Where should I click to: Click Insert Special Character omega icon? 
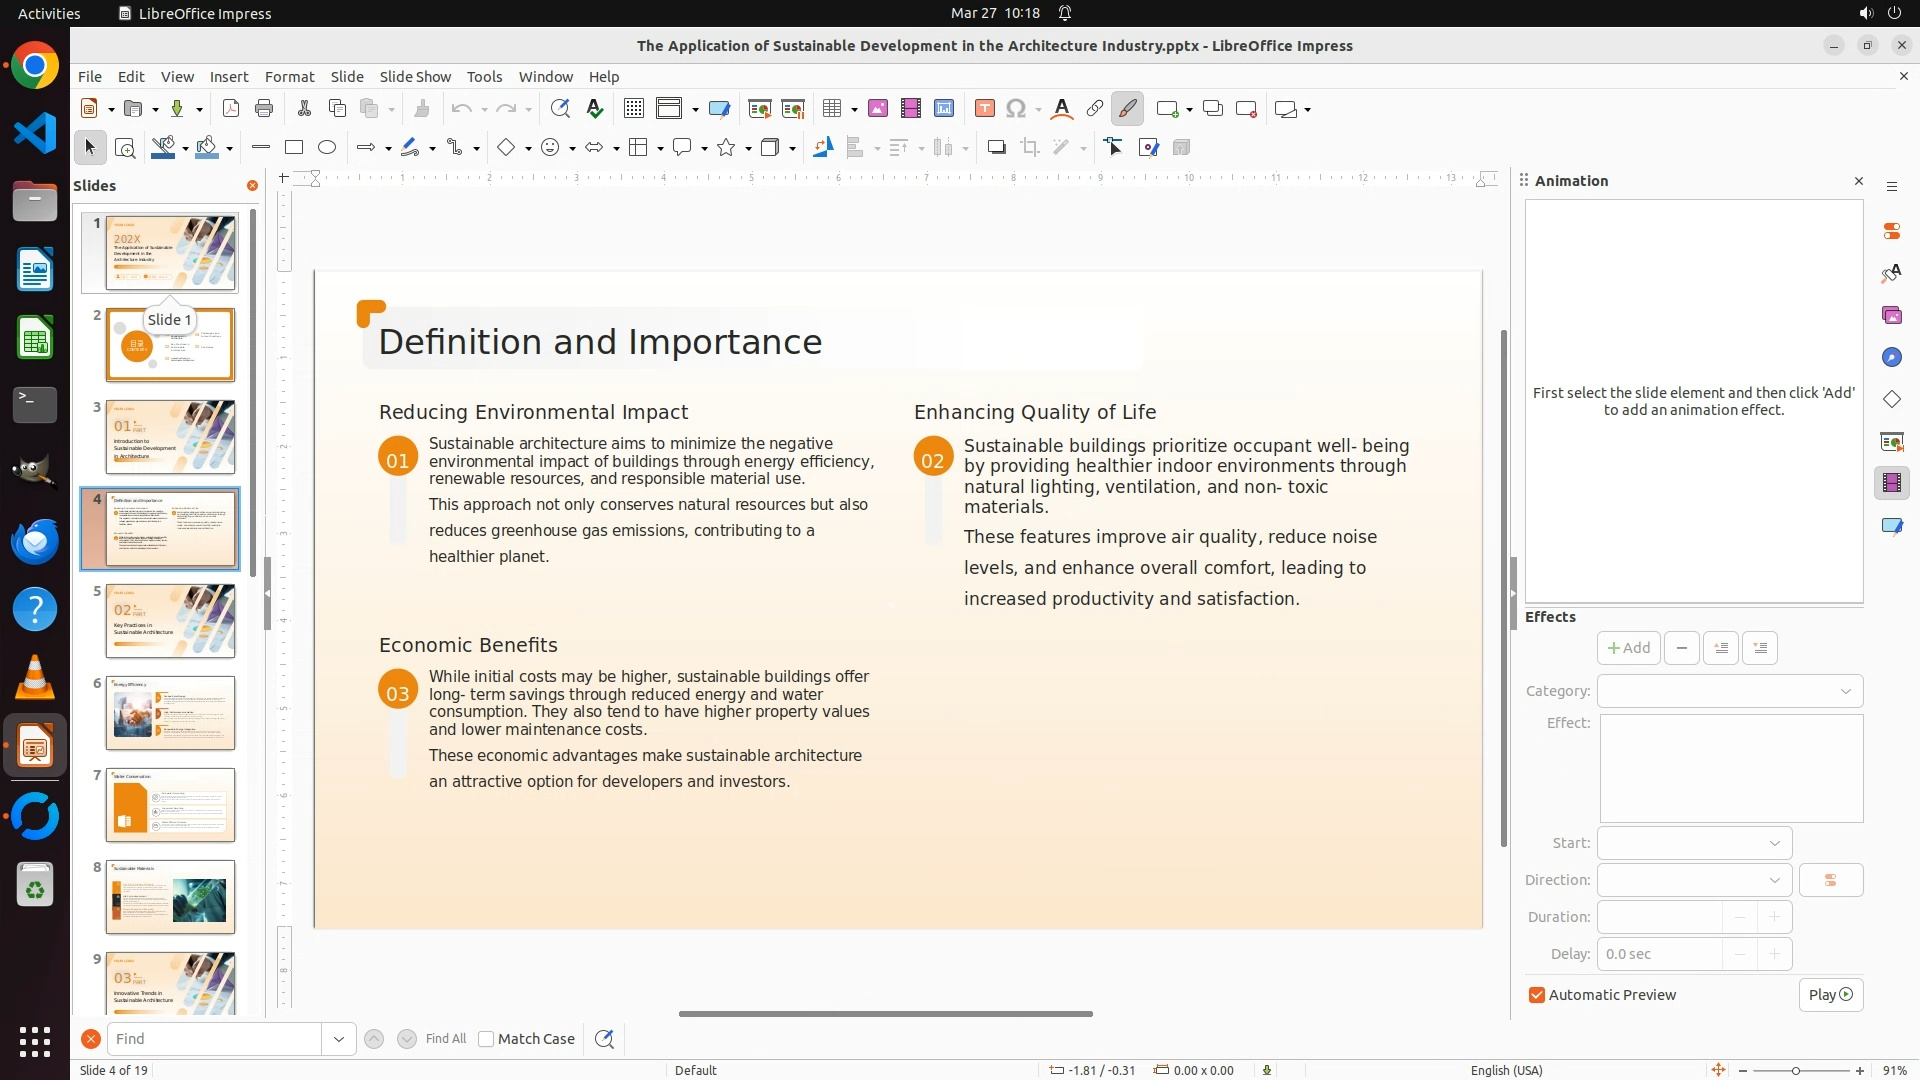pyautogui.click(x=1017, y=109)
